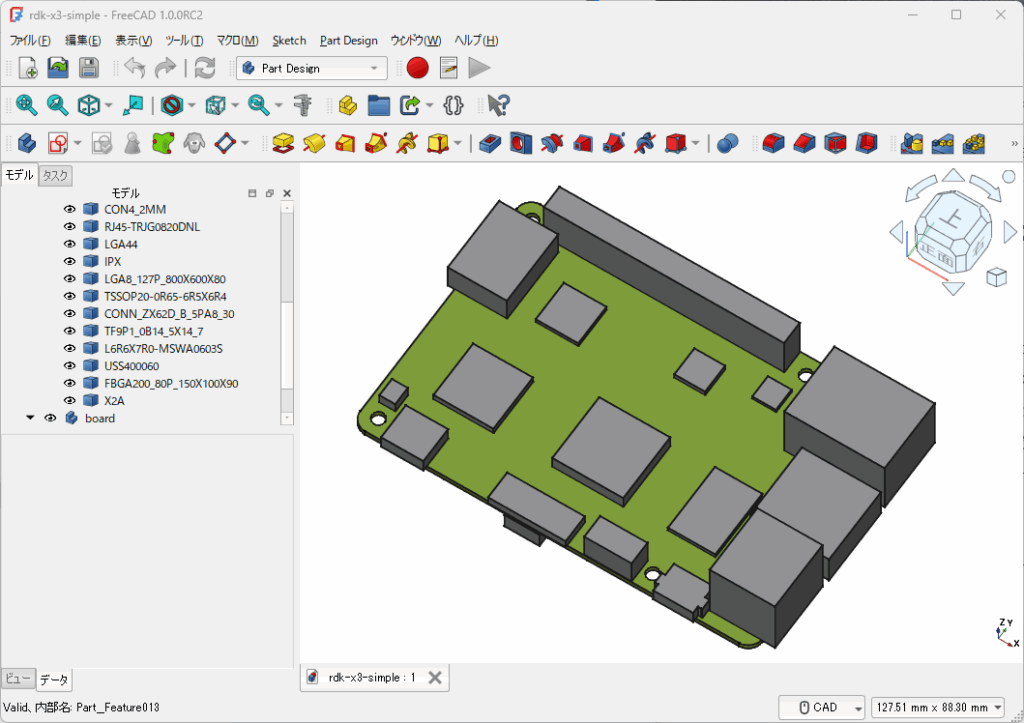Hide the LGA44 part via eye icon
1024x723 pixels.
[x=70, y=244]
